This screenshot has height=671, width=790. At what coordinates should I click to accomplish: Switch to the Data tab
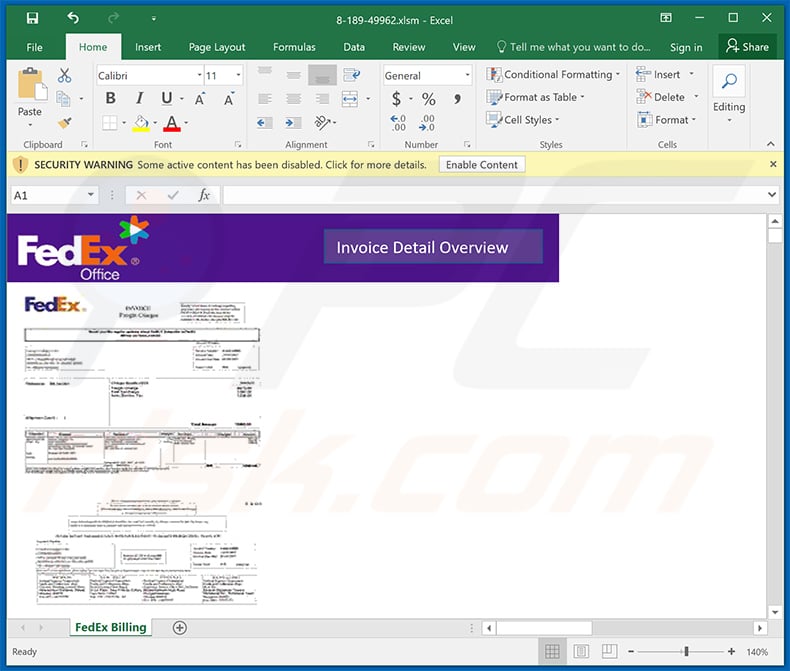[354, 47]
